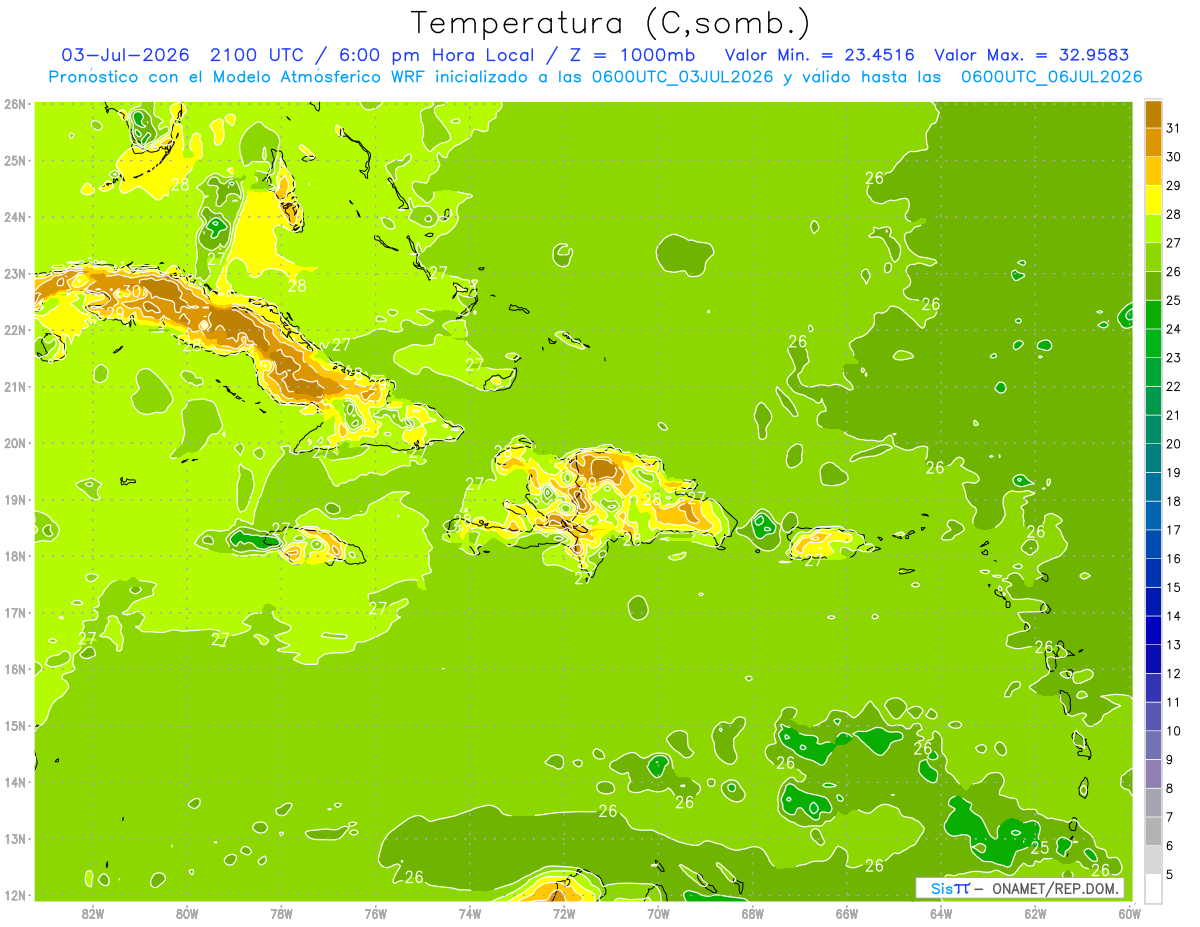This screenshot has height=927, width=1200.
Task: Click the "64W" longitude axis label
Action: pos(941,914)
